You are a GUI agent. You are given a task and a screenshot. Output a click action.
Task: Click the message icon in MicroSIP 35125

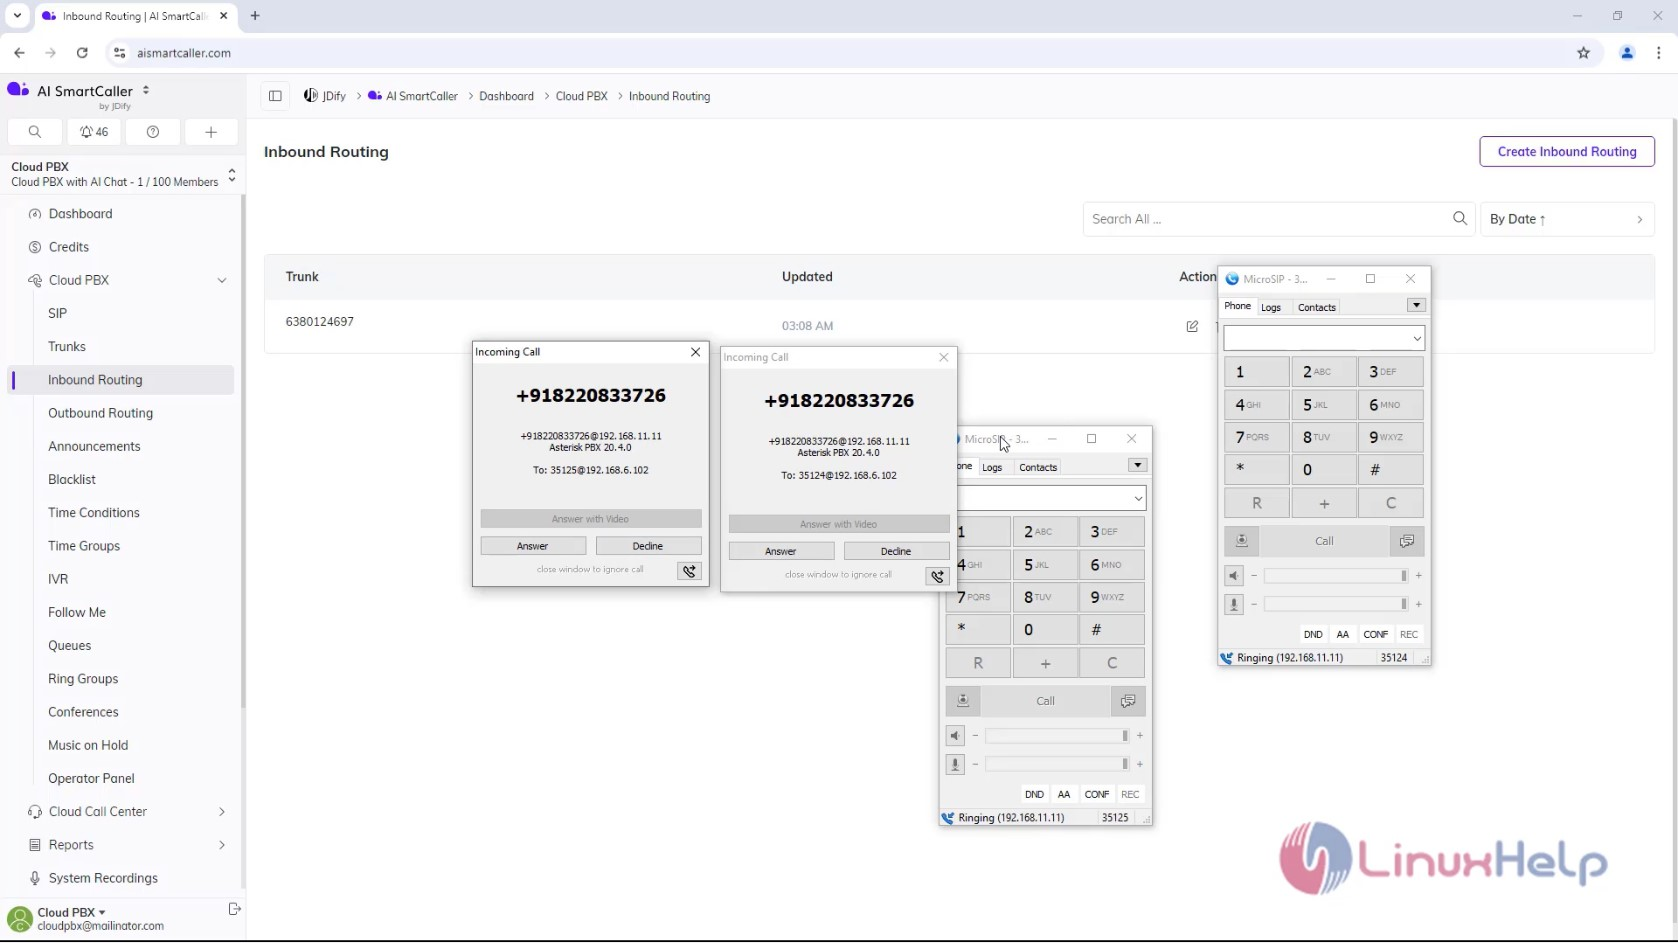tap(1128, 701)
